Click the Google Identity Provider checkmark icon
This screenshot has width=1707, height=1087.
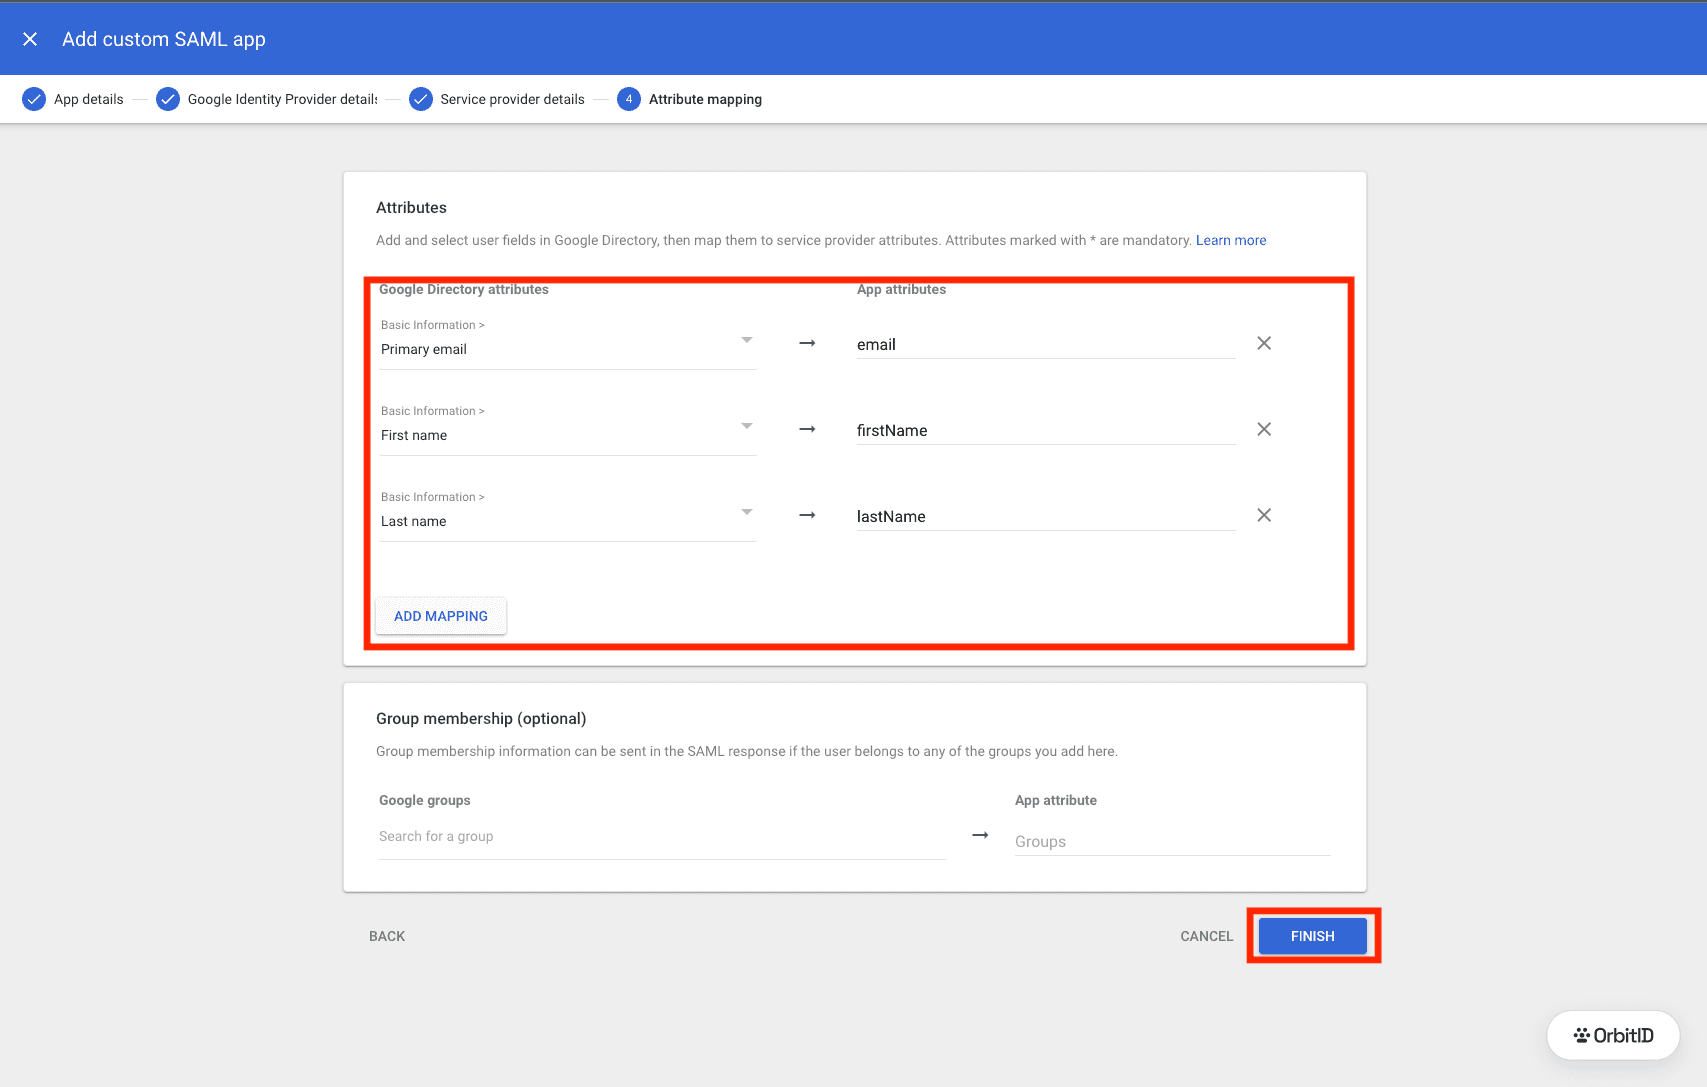[x=168, y=99]
